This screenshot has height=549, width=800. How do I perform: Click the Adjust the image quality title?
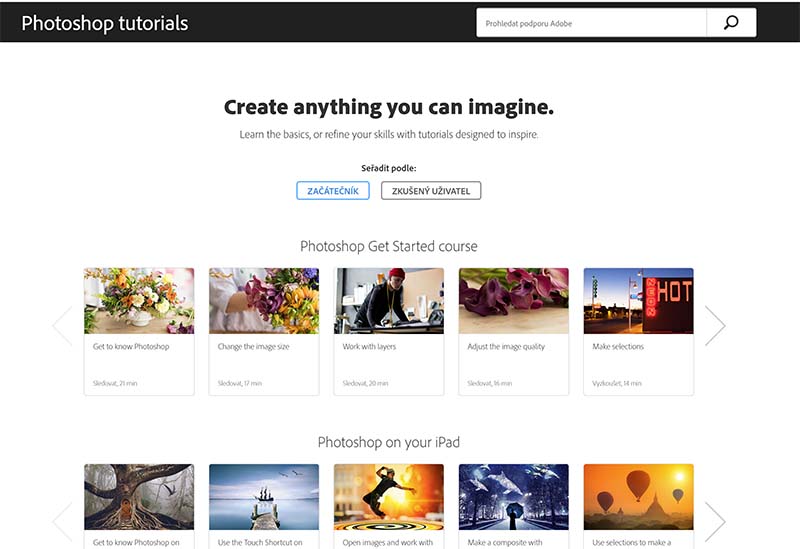pos(506,346)
